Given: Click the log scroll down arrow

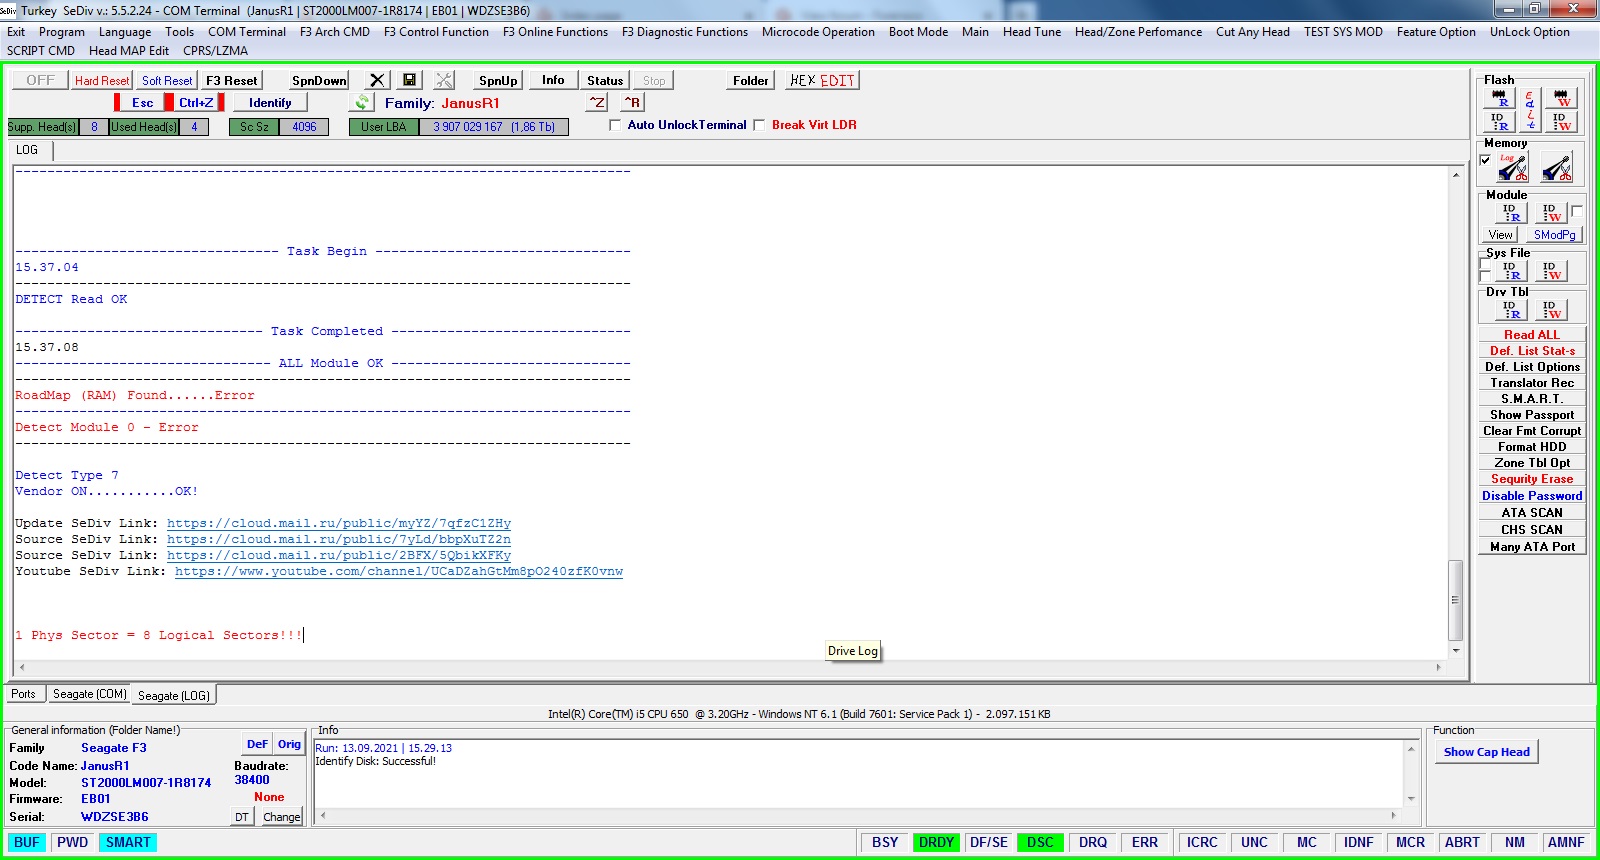Looking at the screenshot, I should click(x=1456, y=651).
